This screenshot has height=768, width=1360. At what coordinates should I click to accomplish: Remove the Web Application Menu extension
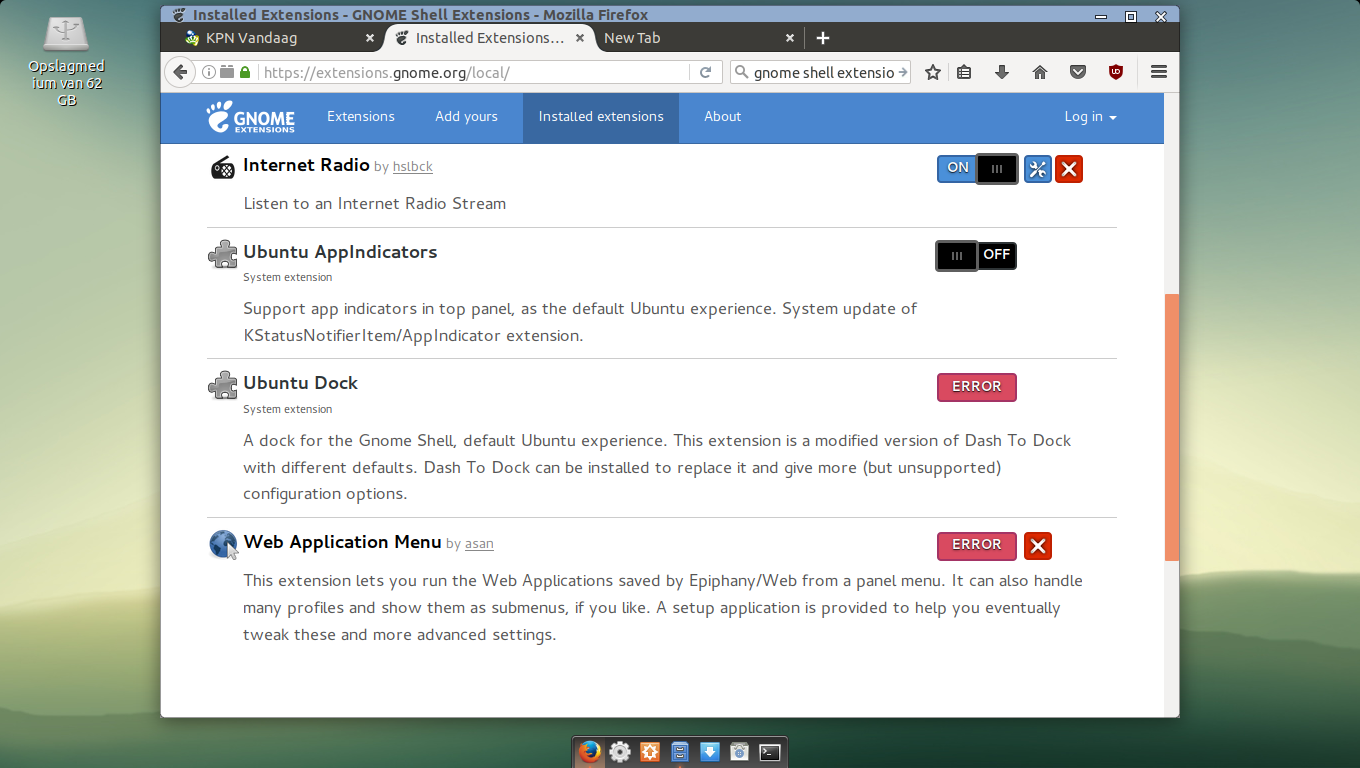[1038, 546]
